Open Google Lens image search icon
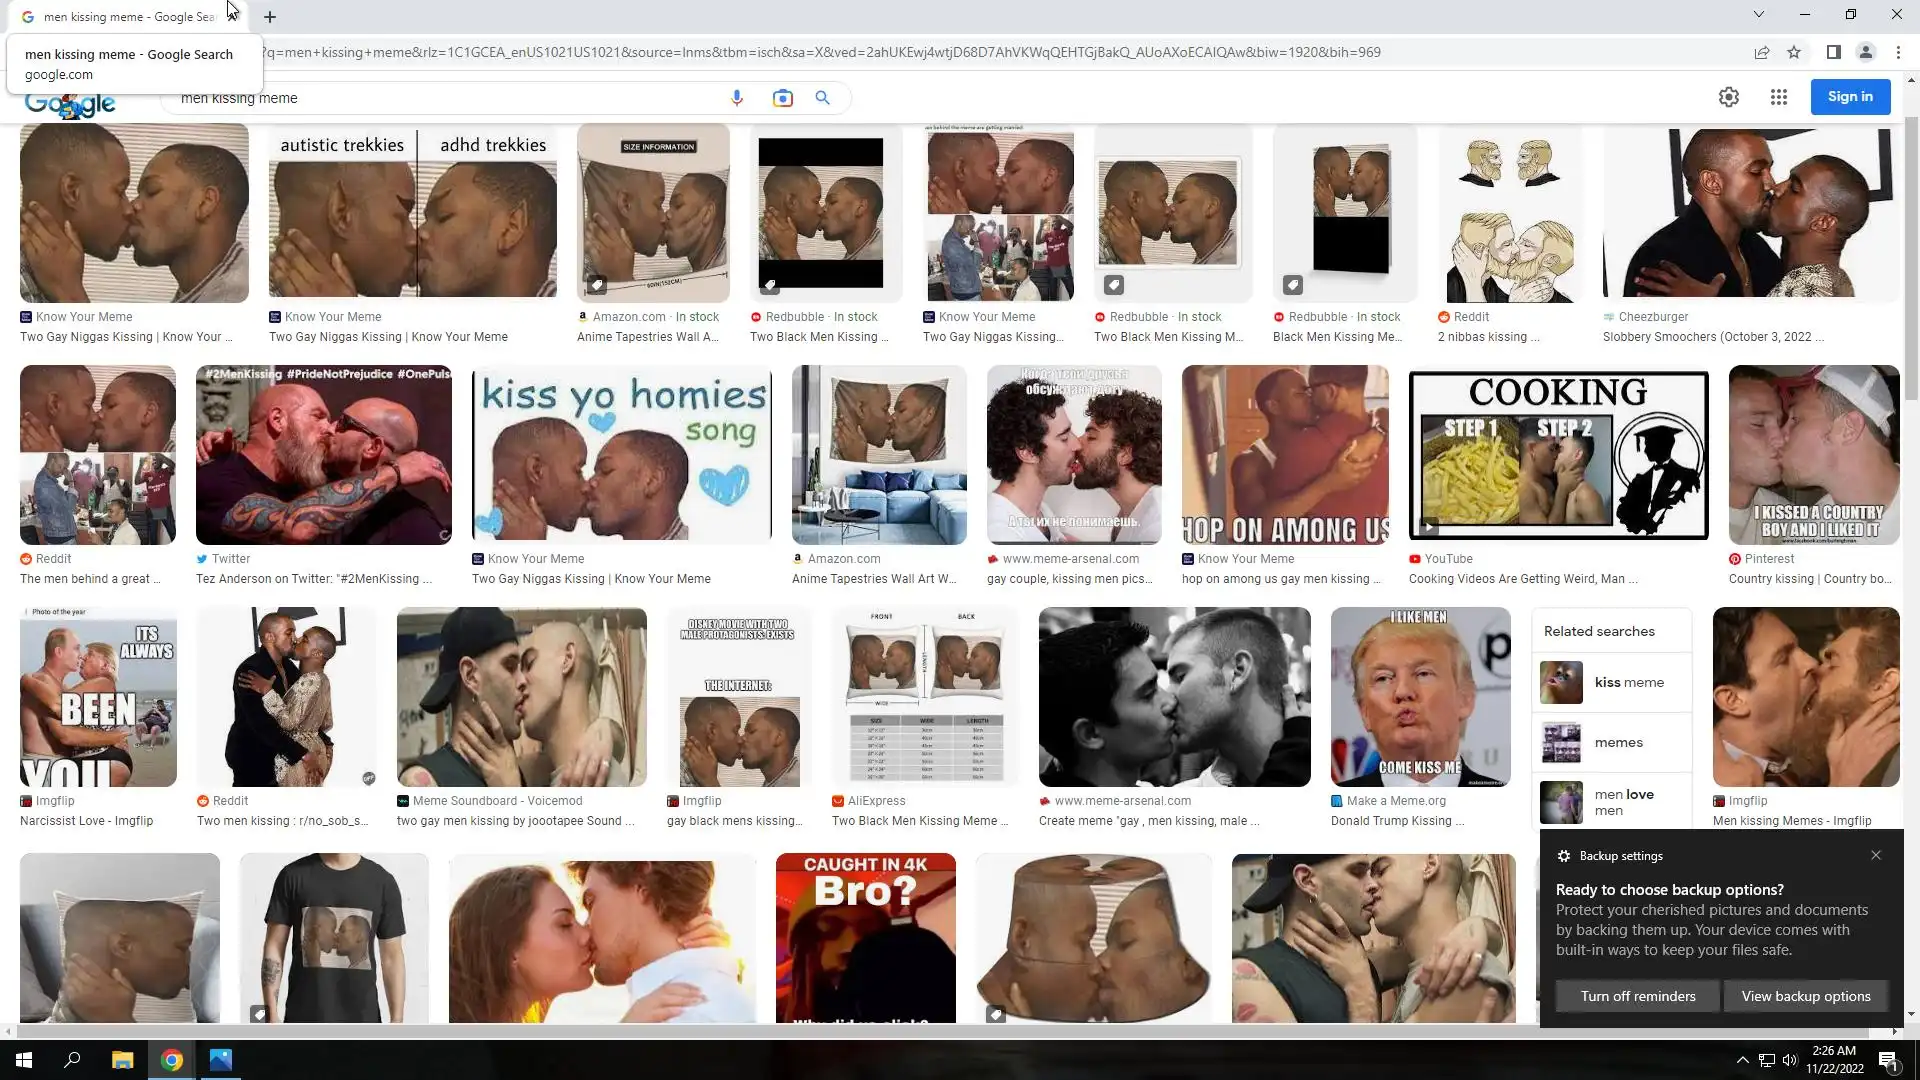The width and height of the screenshot is (1920, 1080). pos(782,98)
